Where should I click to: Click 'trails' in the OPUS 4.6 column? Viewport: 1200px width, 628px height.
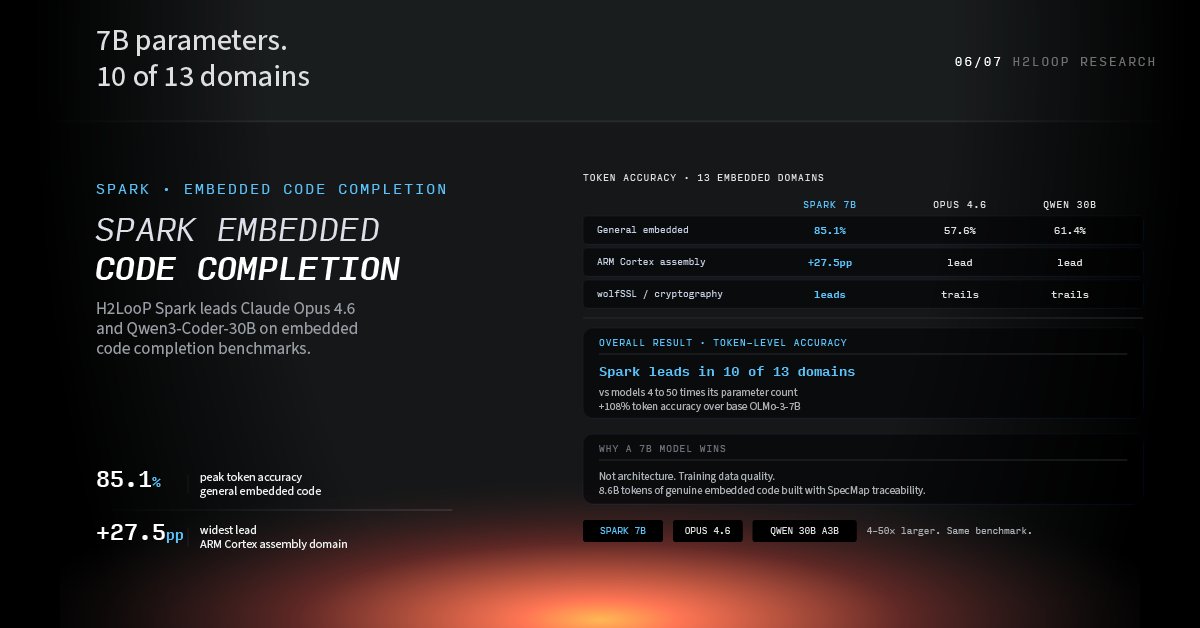pyautogui.click(x=960, y=295)
